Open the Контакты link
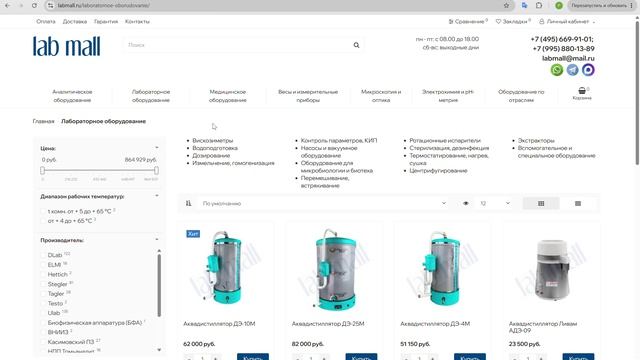This screenshot has width=640, height=360. (x=137, y=22)
